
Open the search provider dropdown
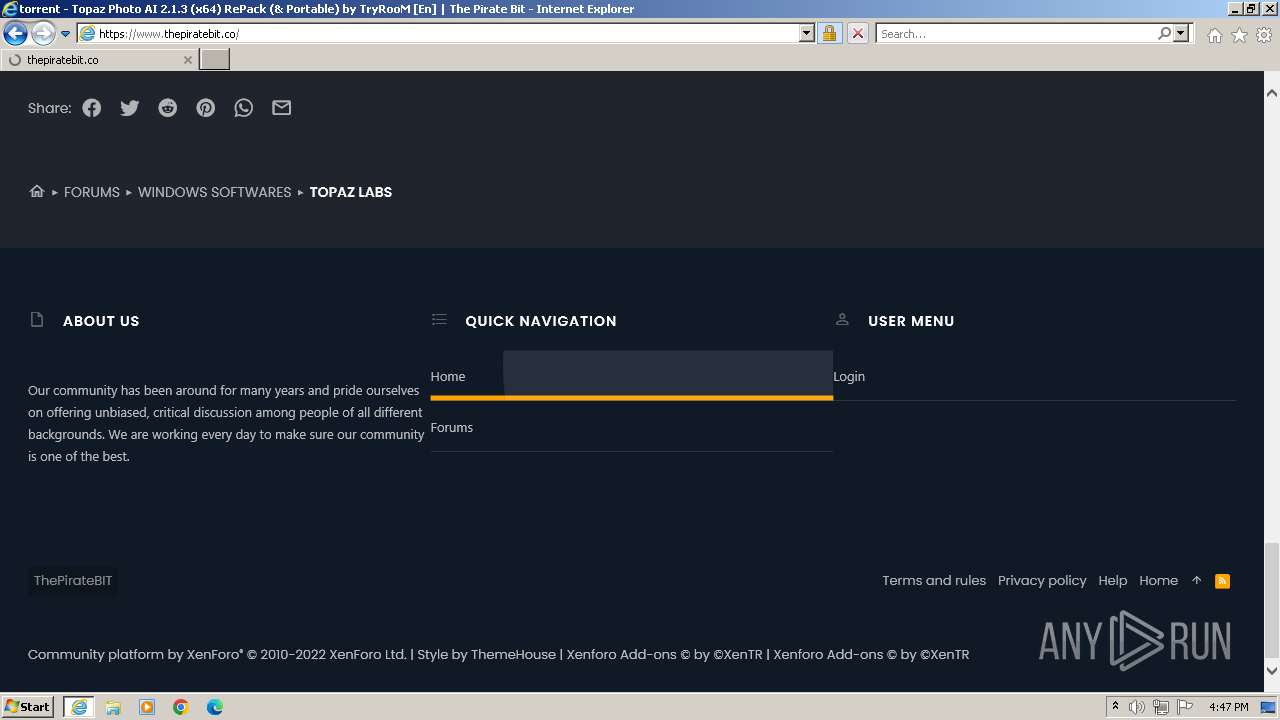[1181, 33]
